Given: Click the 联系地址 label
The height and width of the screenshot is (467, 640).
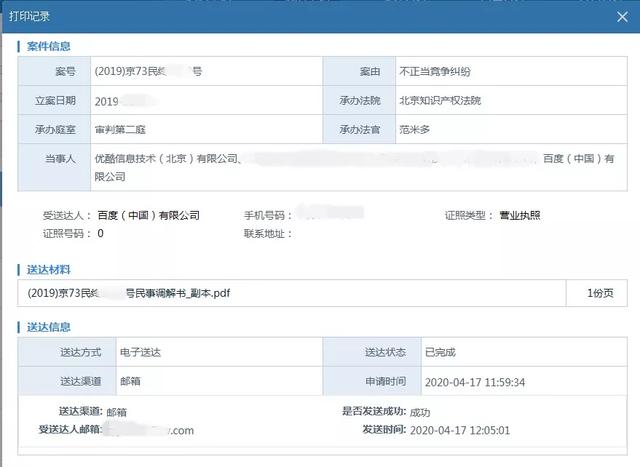Looking at the screenshot, I should (268, 234).
